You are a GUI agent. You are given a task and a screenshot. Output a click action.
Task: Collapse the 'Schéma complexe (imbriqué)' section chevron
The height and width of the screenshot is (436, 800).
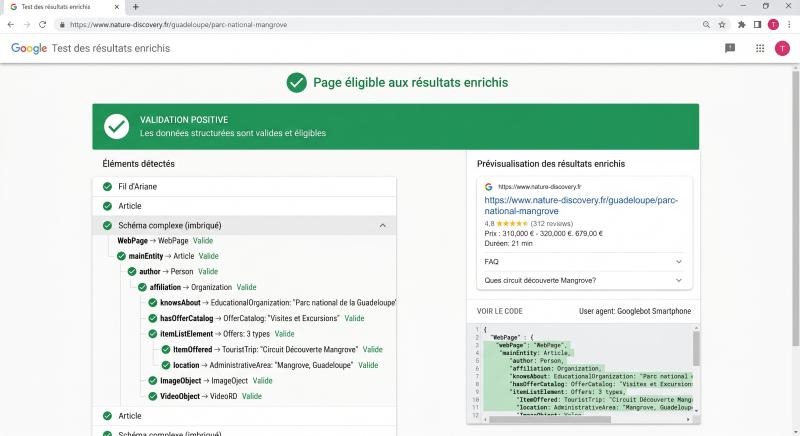382,225
